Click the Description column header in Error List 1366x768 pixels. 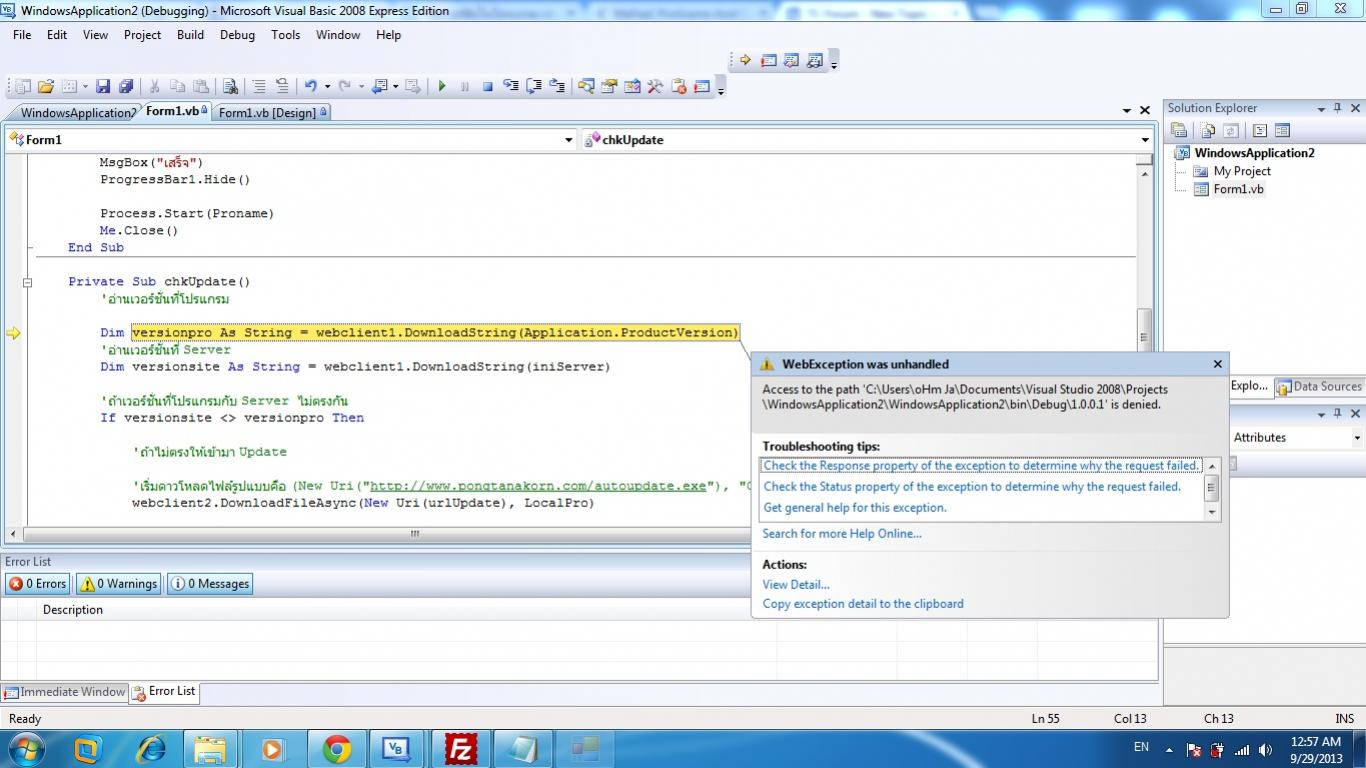(73, 610)
